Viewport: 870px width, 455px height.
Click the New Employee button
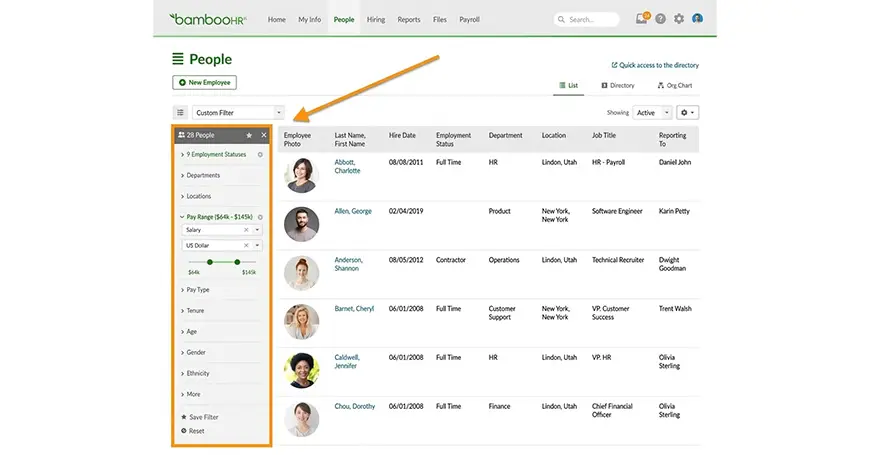[204, 82]
